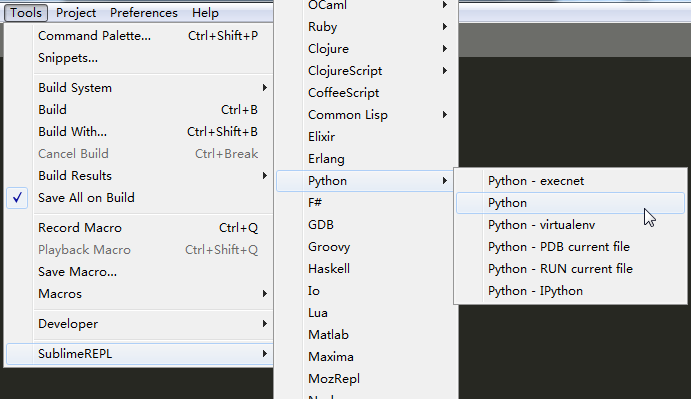Launch Python - IPython REPL
This screenshot has width=691, height=399.
[x=570, y=291]
